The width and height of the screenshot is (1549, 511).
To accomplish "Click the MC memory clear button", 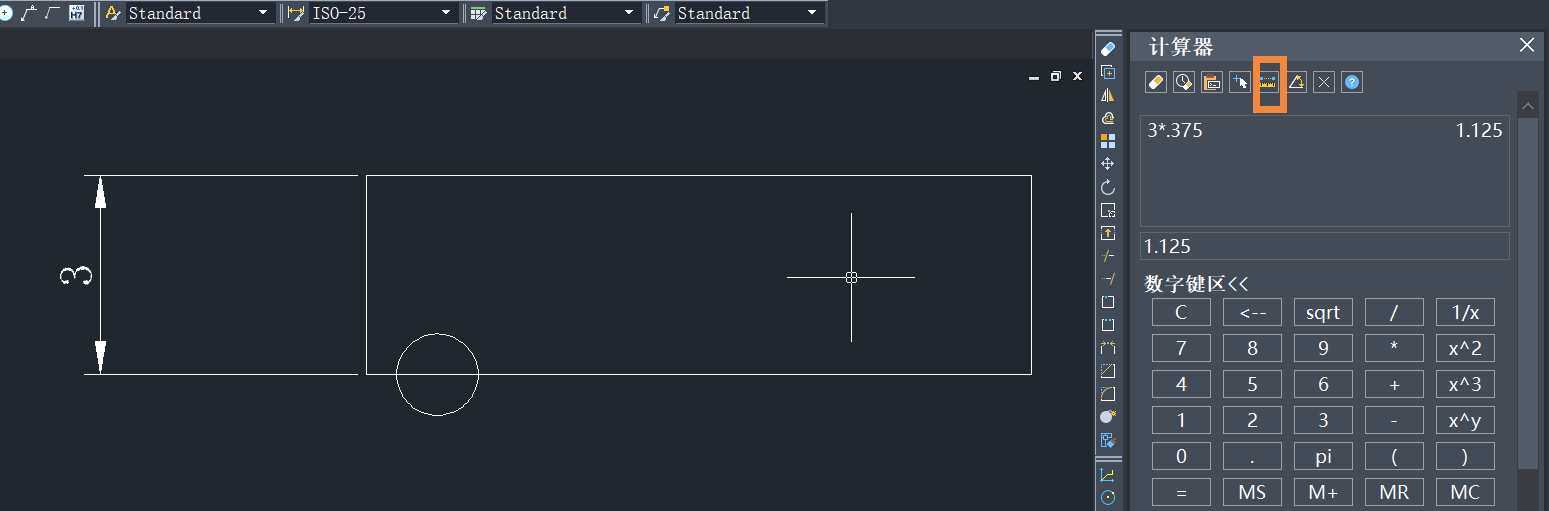I will point(1465,492).
